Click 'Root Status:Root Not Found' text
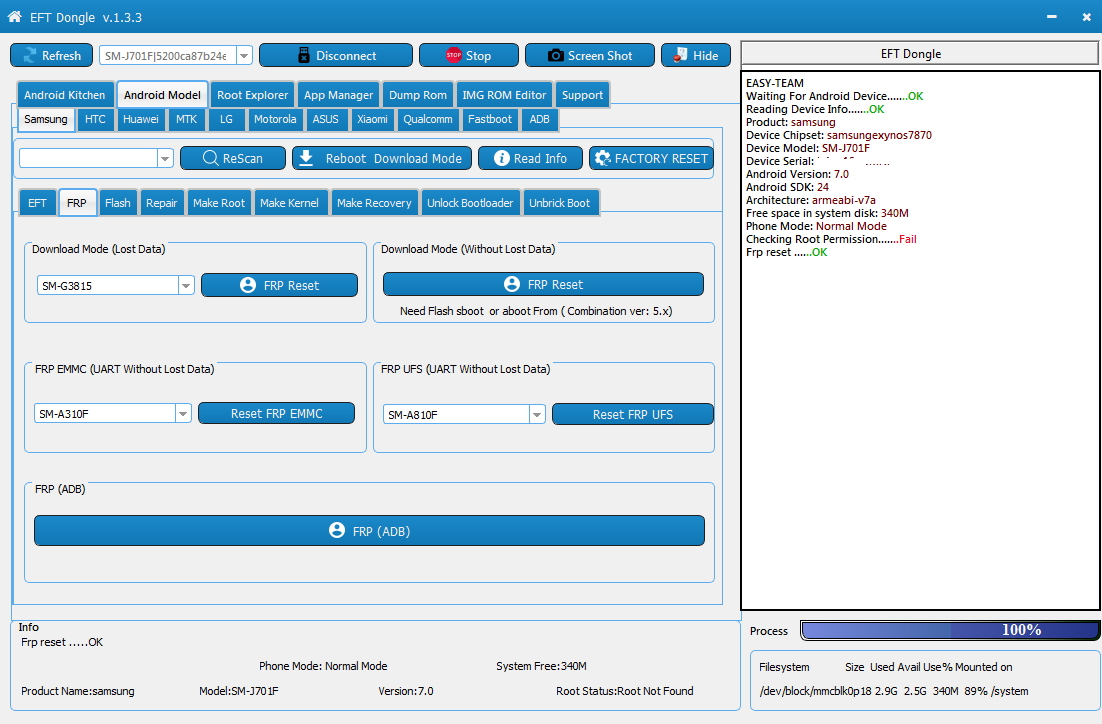Viewport: 1102px width, 724px height. (x=625, y=691)
